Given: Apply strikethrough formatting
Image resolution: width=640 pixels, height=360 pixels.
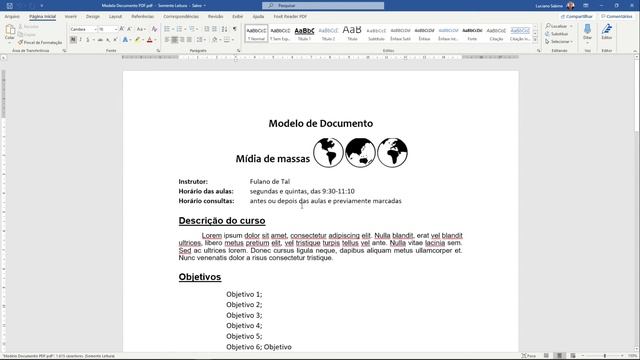Looking at the screenshot, I should click(x=100, y=40).
